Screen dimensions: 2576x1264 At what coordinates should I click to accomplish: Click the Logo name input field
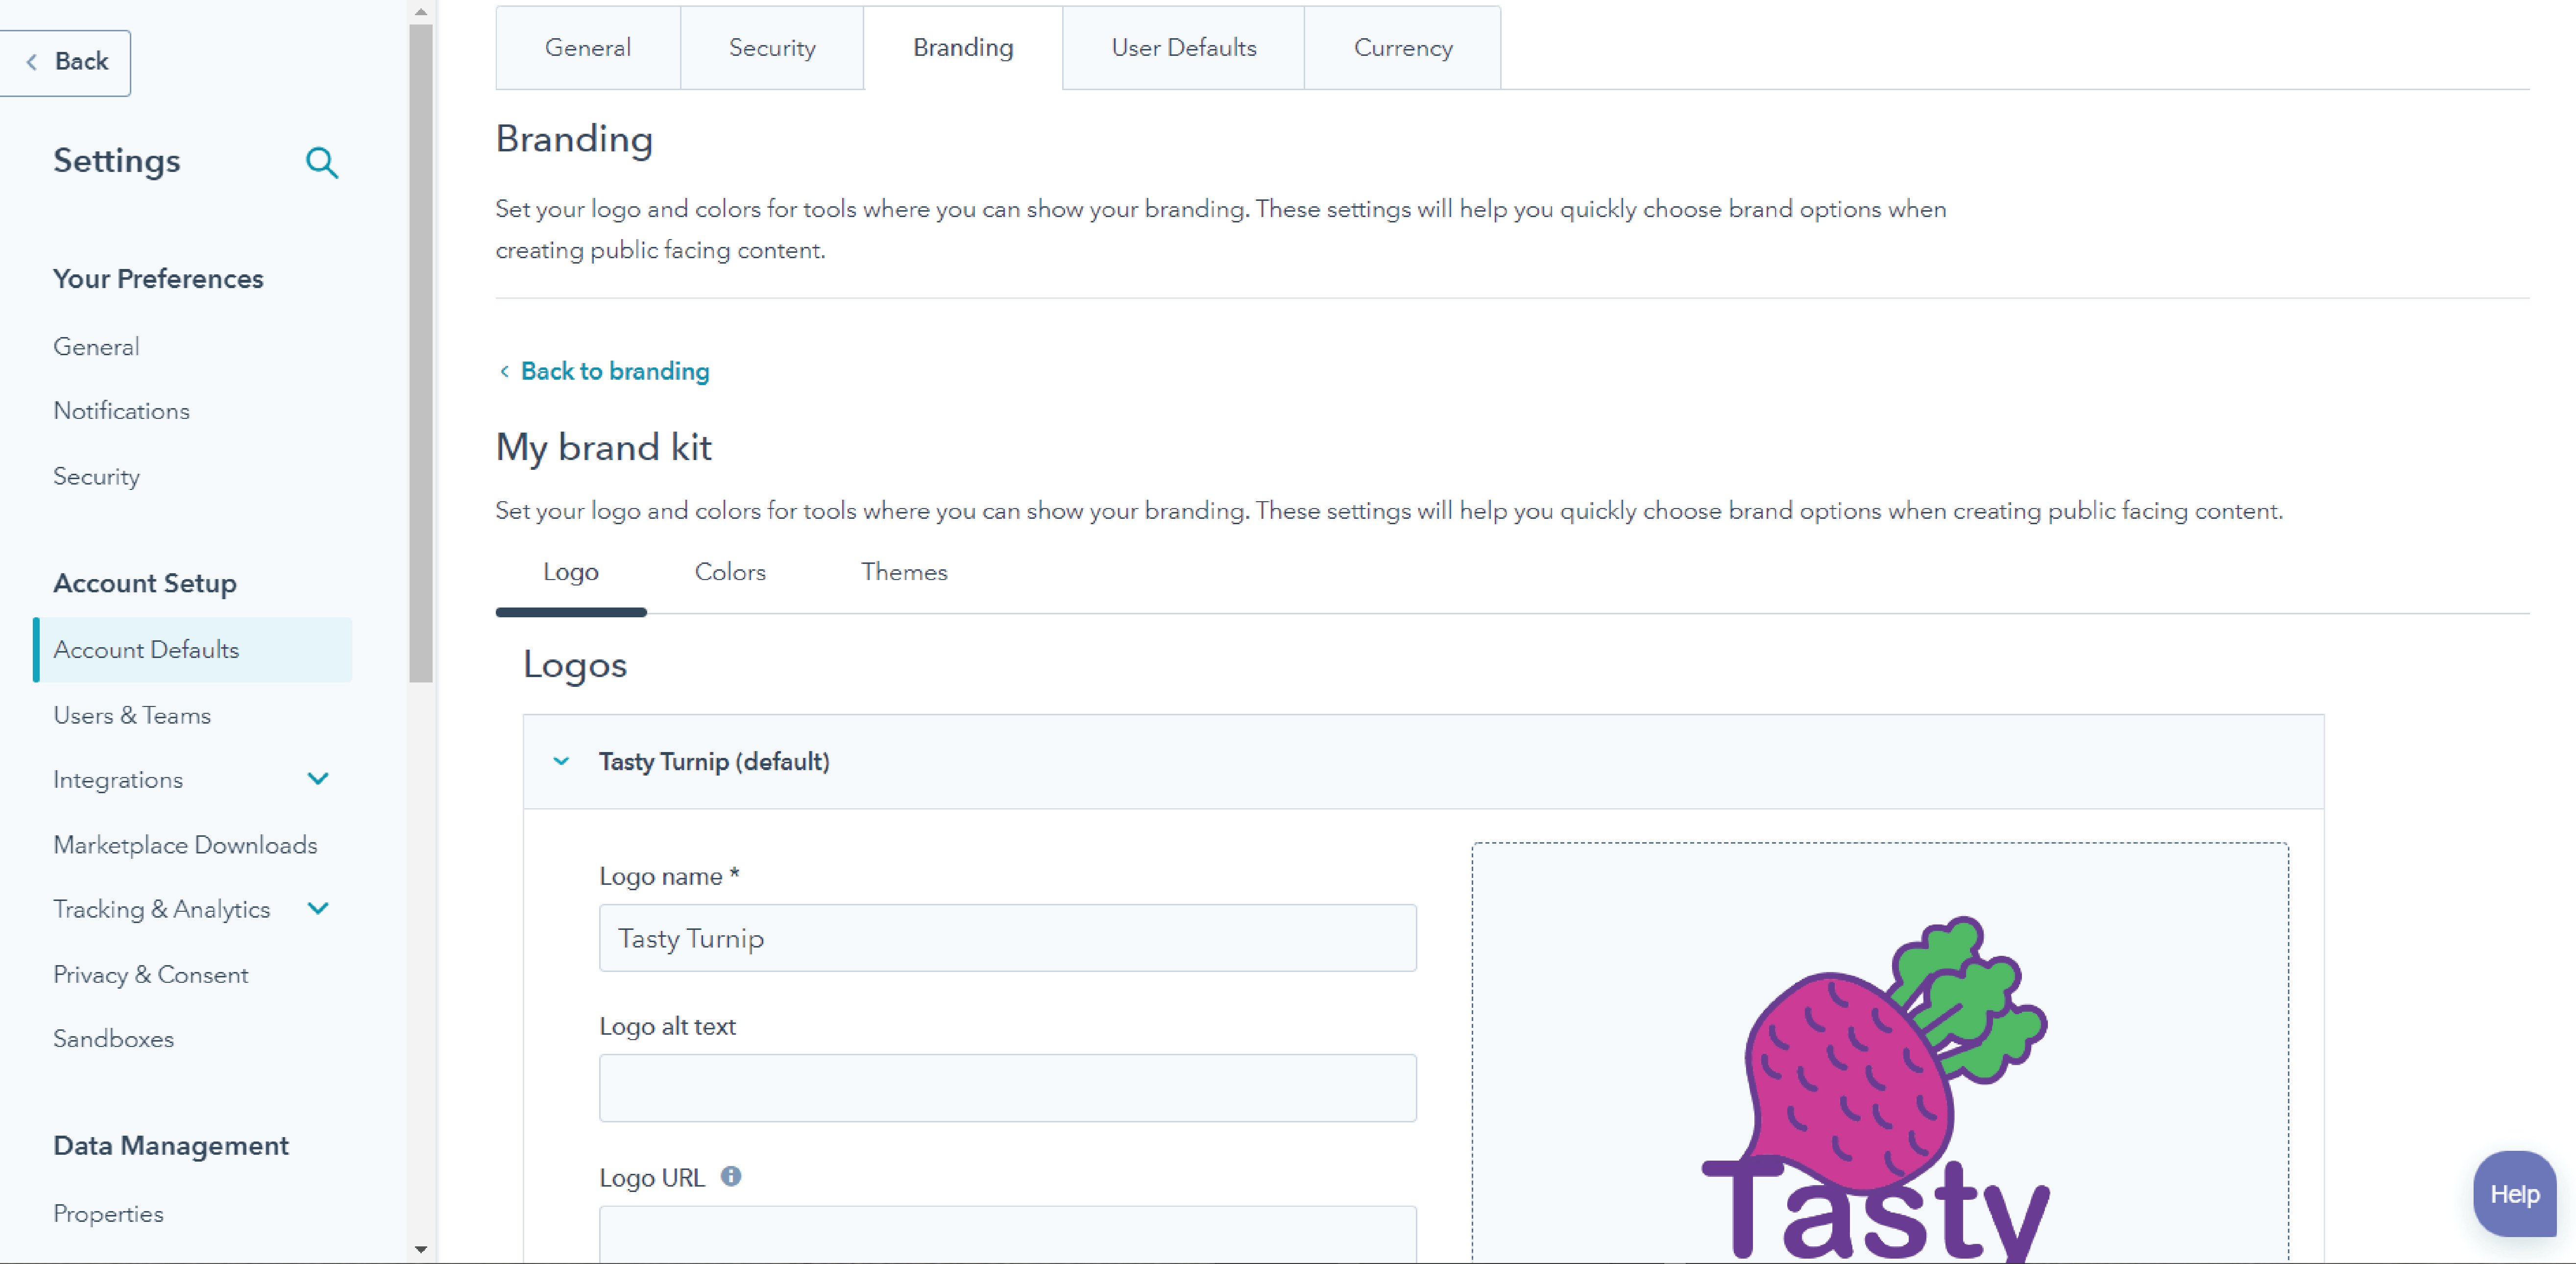[x=1007, y=938]
